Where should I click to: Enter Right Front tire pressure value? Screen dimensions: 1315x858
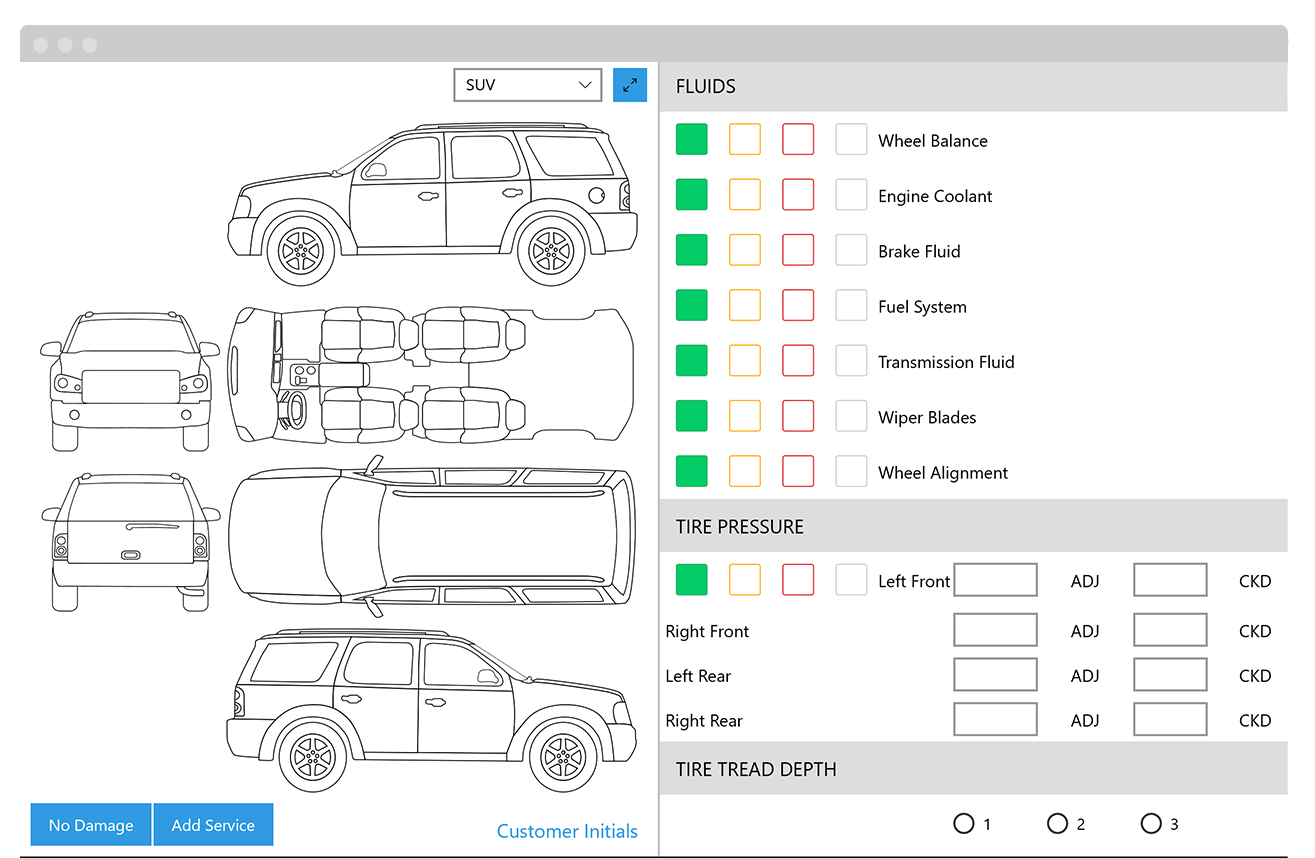click(995, 629)
